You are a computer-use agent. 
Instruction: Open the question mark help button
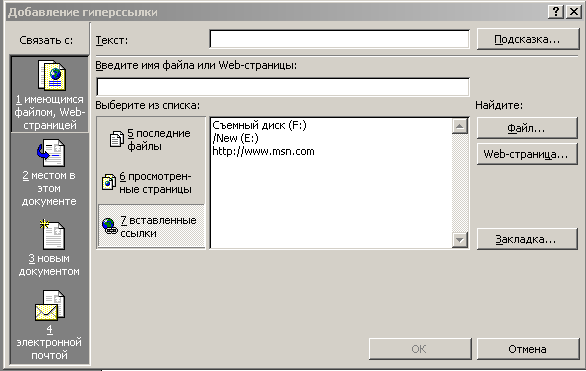pyautogui.click(x=556, y=12)
